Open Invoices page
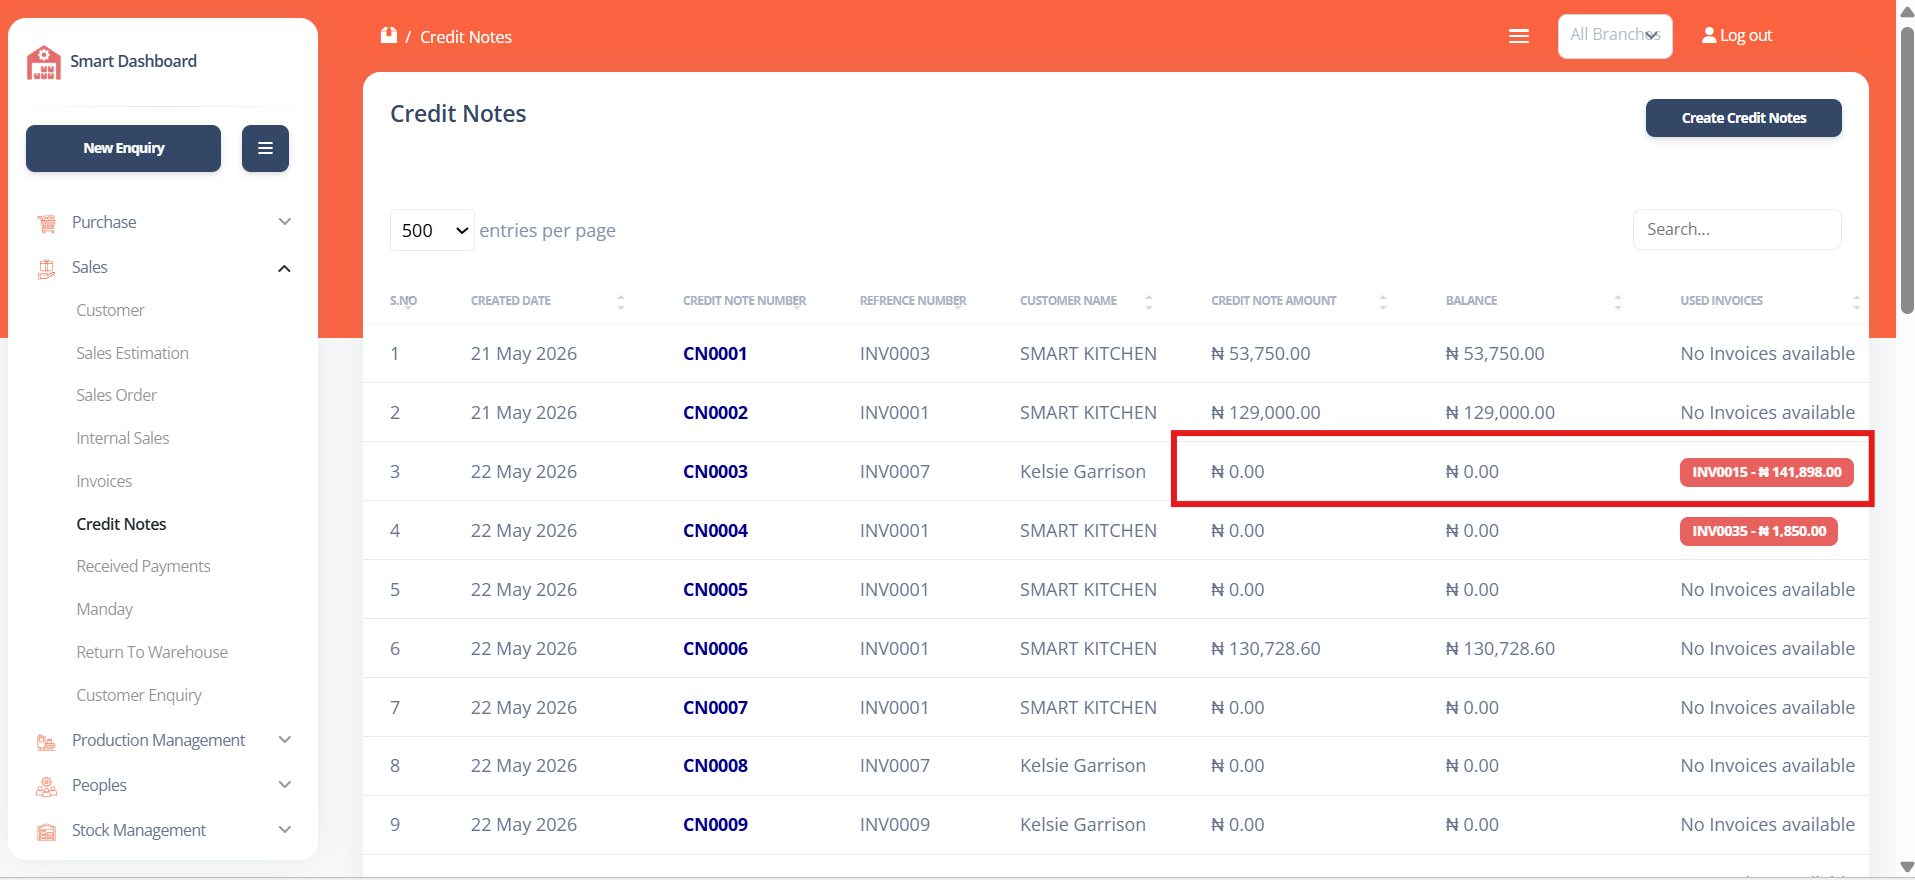Viewport: 1915px width, 880px height. pos(104,481)
